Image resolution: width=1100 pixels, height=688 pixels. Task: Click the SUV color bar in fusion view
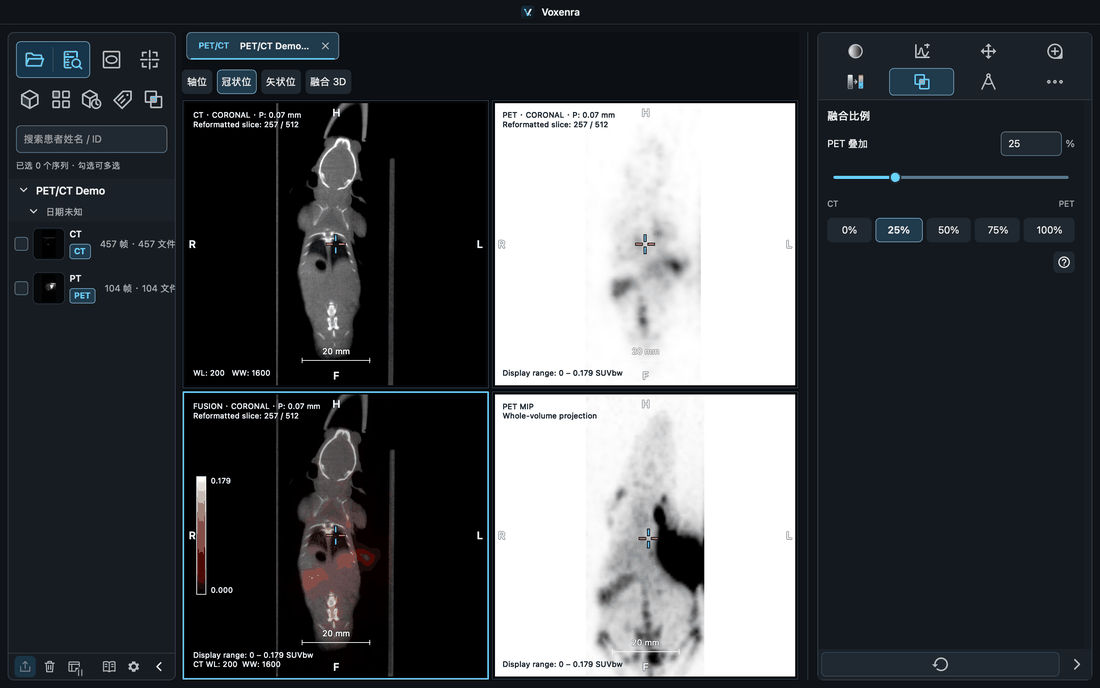[x=201, y=535]
